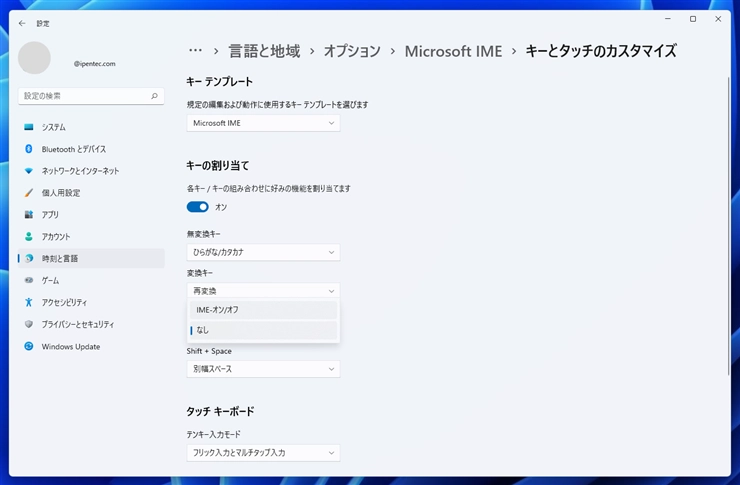Open プライバシーとセキュリティ page
This screenshot has width=740, height=485.
click(x=91, y=324)
